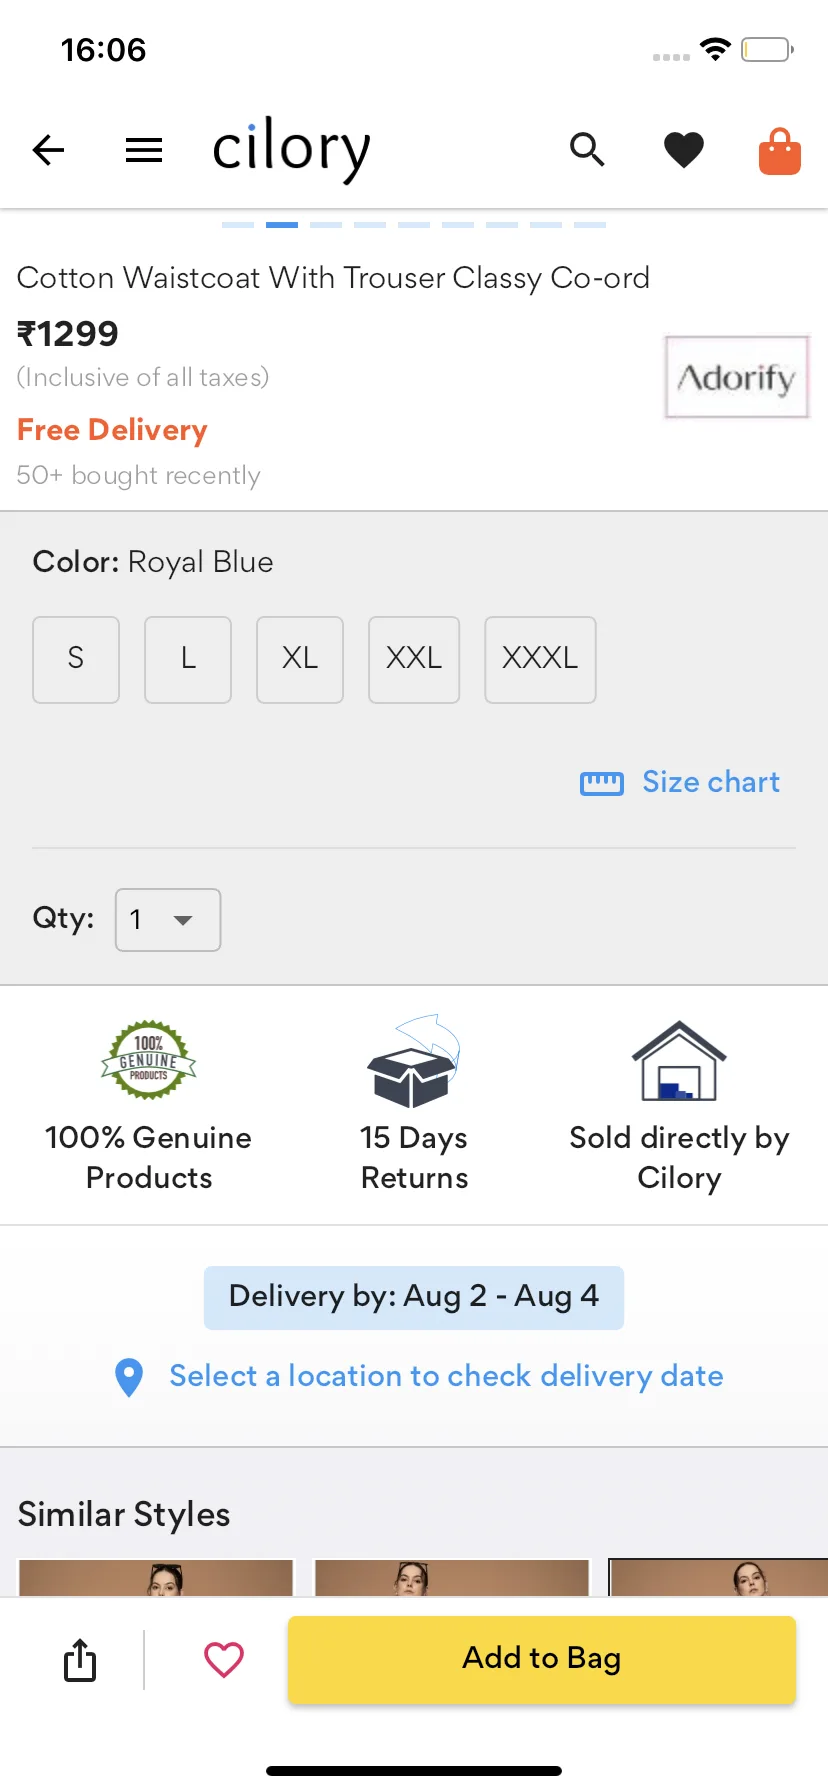
Task: Choose the XXXL size
Action: tap(540, 659)
